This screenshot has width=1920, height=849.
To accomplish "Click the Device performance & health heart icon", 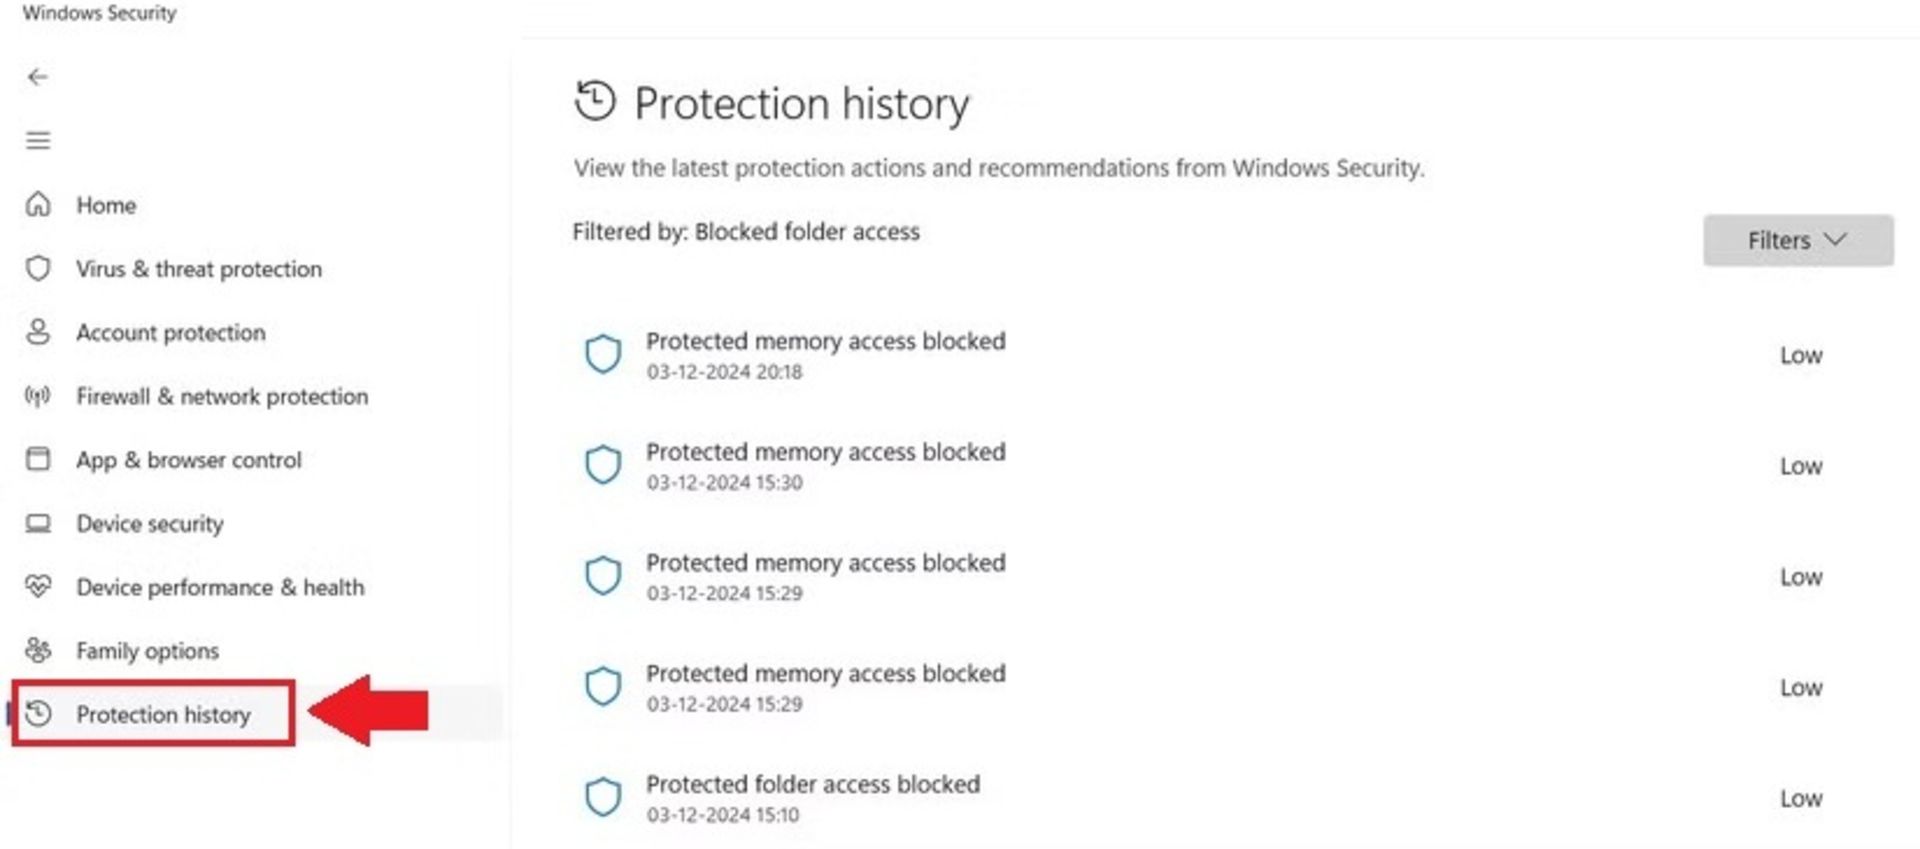I will [x=38, y=586].
